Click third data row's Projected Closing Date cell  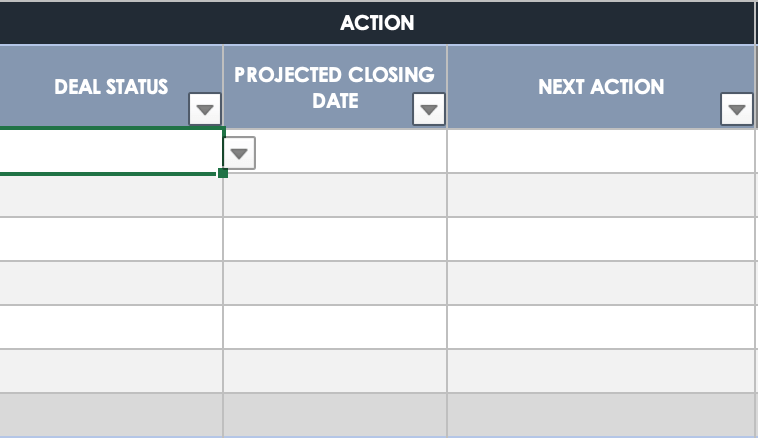(334, 239)
